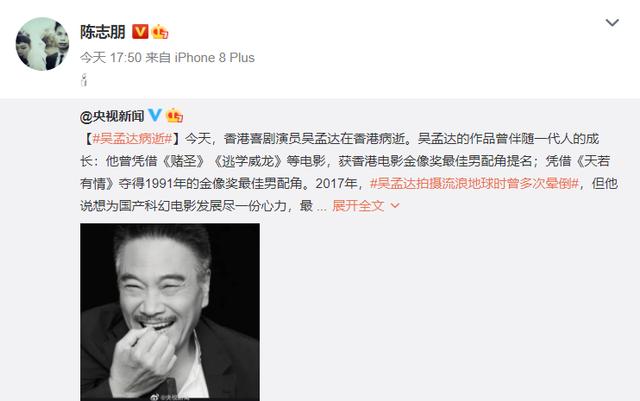Expand the full text via 展开全文

click(358, 205)
